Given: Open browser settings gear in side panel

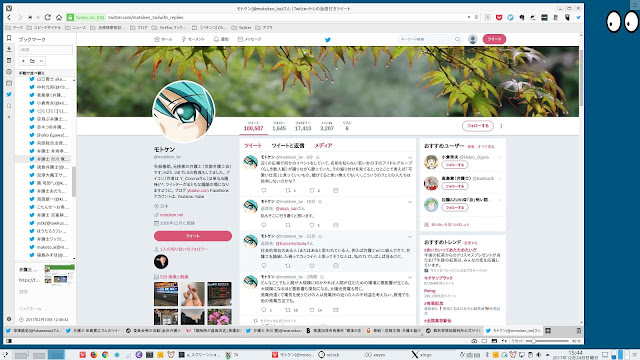Looking at the screenshot, I should 9,319.
